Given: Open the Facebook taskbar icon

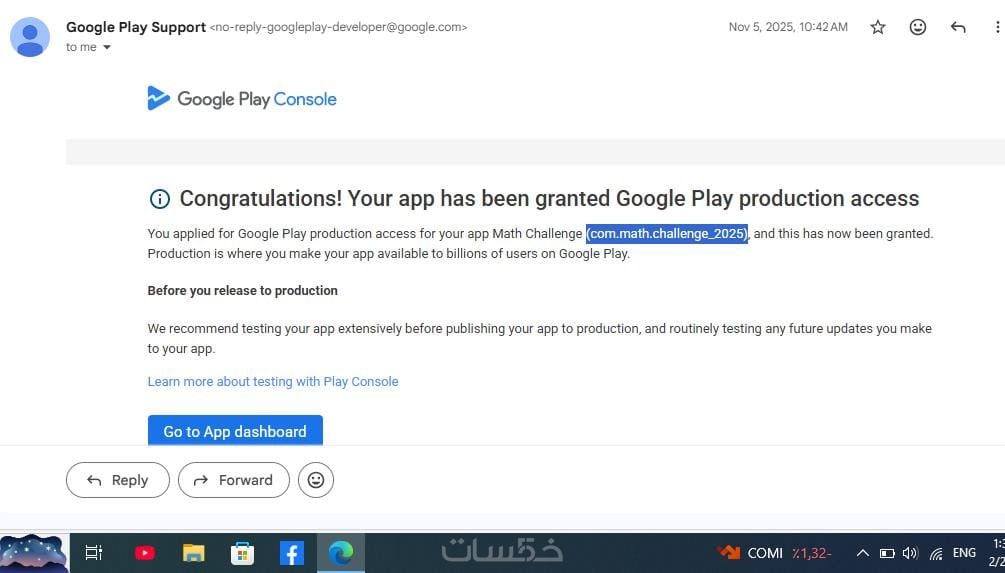Looking at the screenshot, I should tap(291, 553).
